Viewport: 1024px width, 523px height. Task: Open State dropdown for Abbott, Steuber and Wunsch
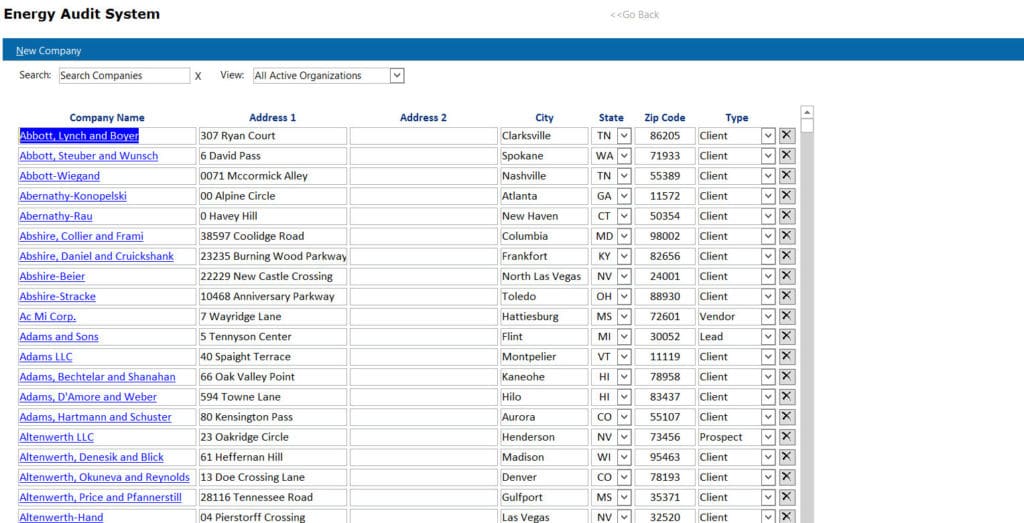click(624, 155)
